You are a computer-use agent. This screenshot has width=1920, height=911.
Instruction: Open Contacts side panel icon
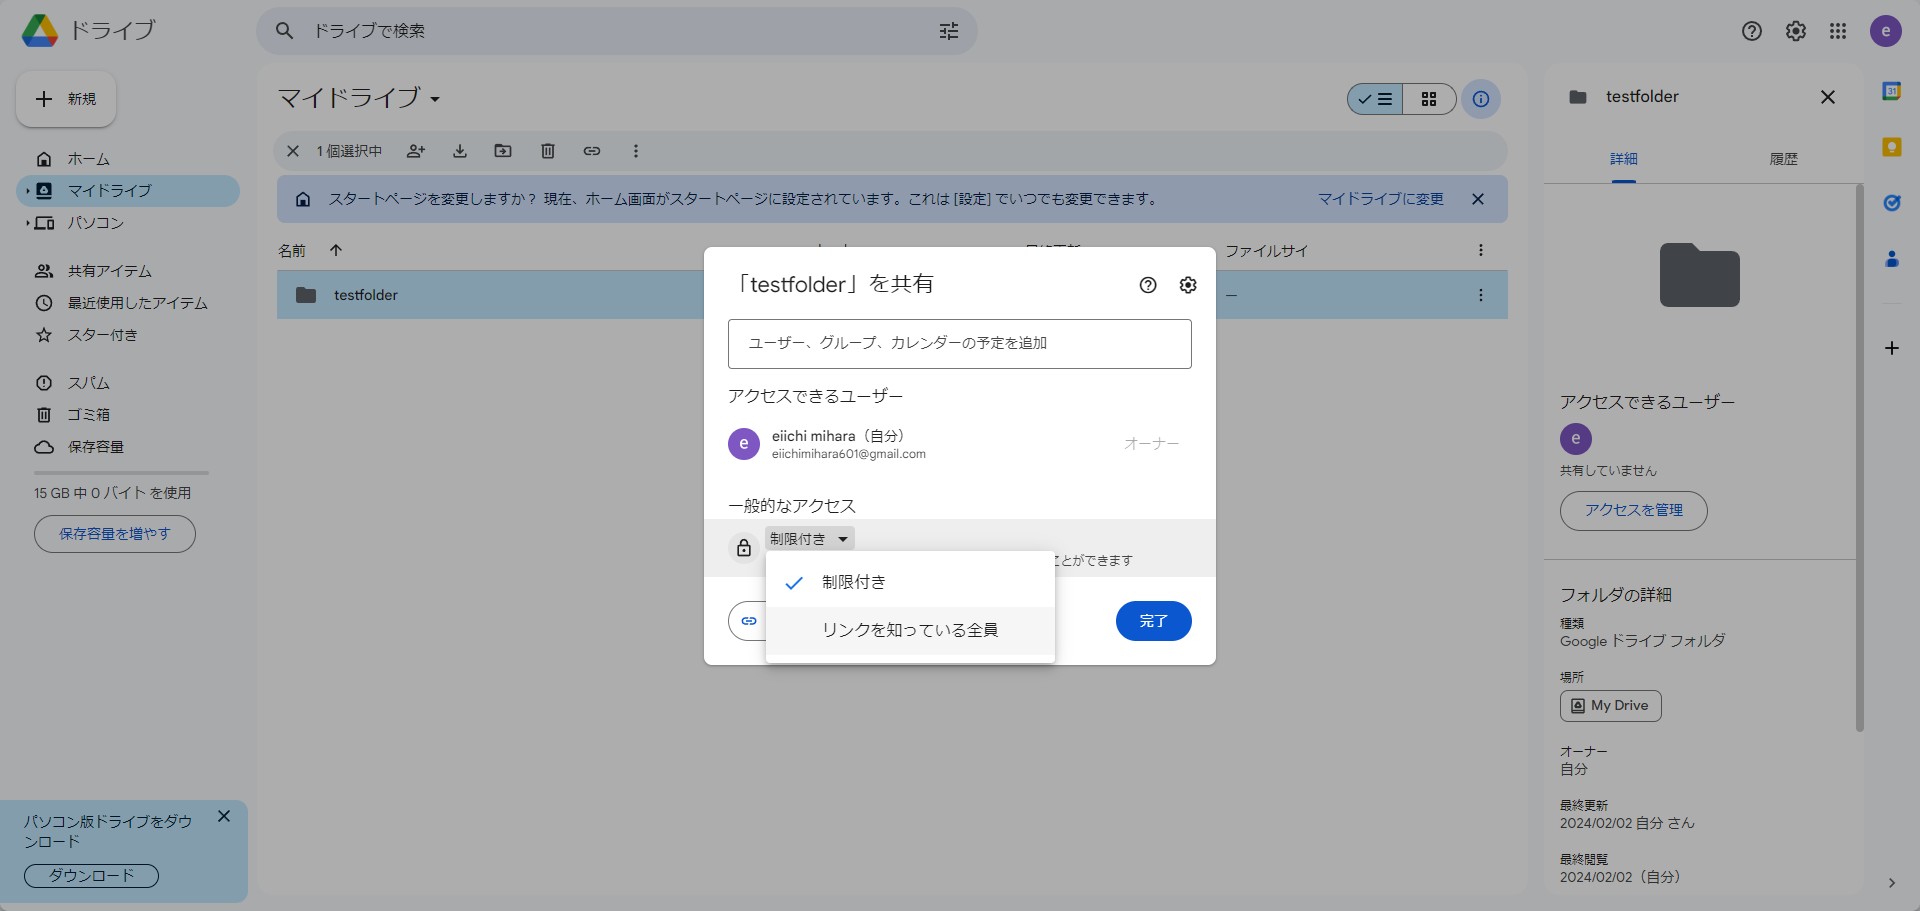1891,259
